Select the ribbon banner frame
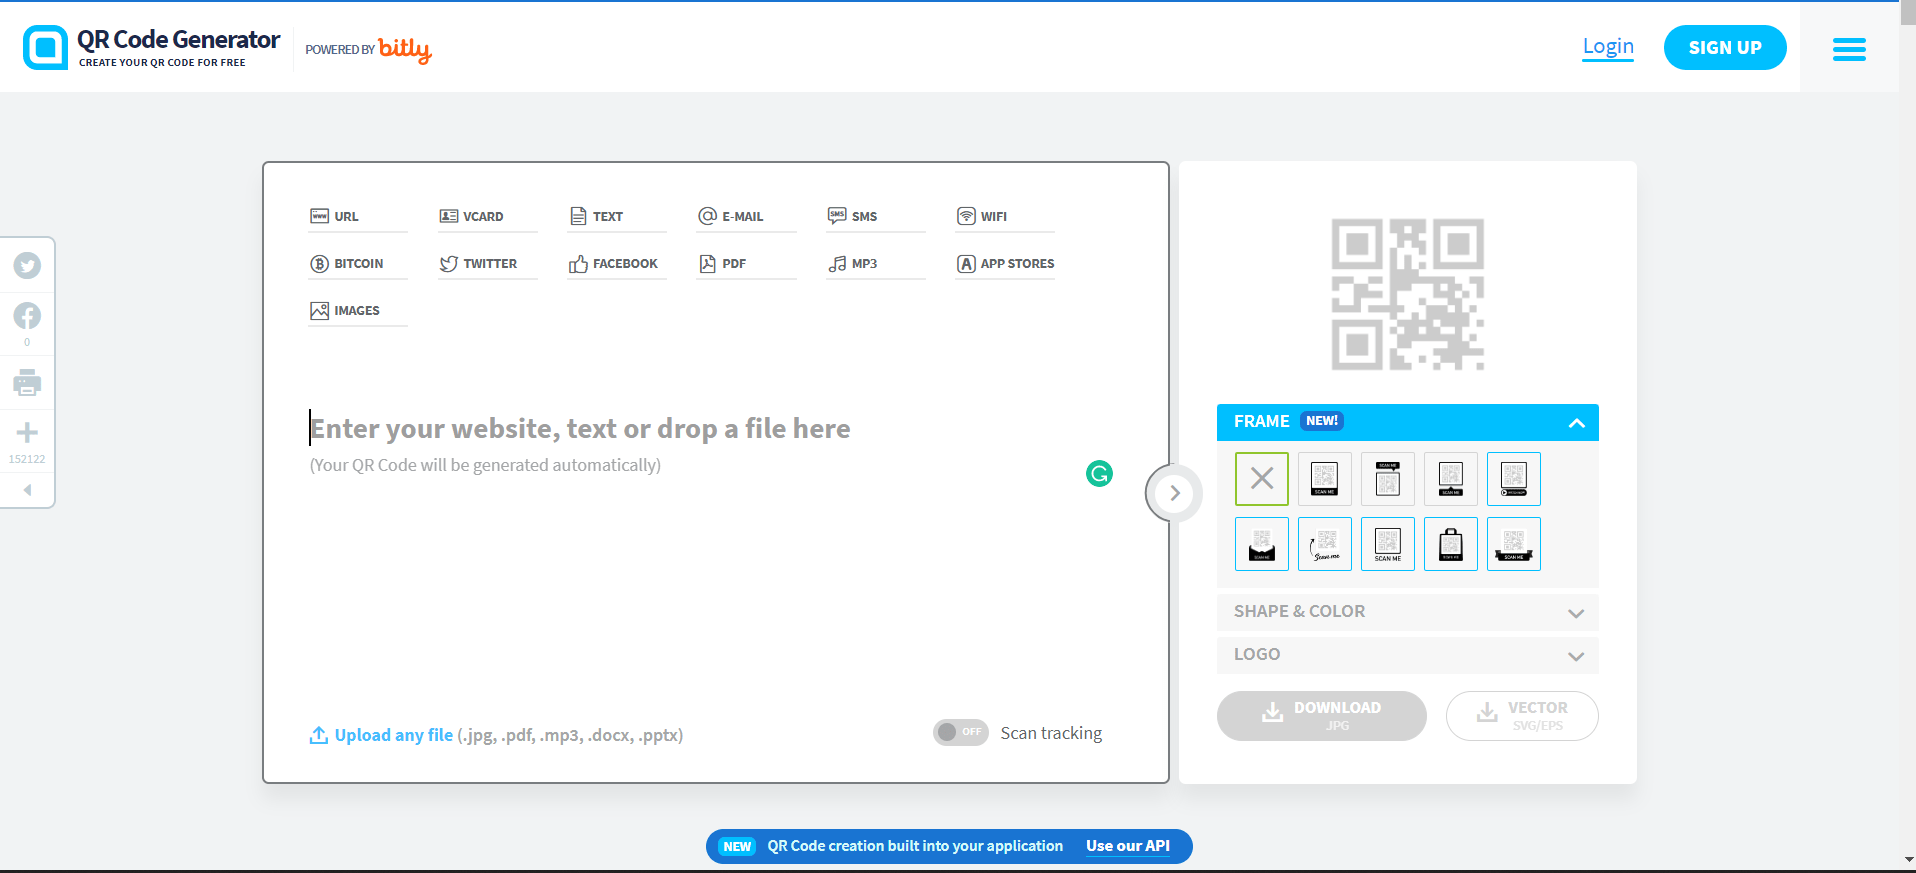 coord(1514,544)
